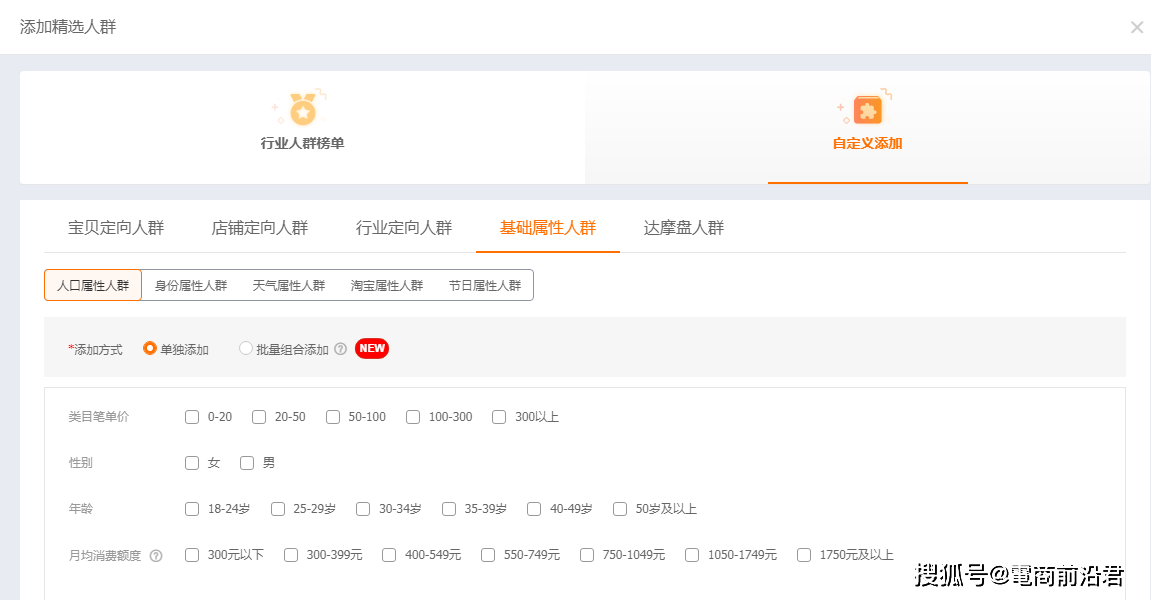Open the 店铺定向人群 tab

260,228
